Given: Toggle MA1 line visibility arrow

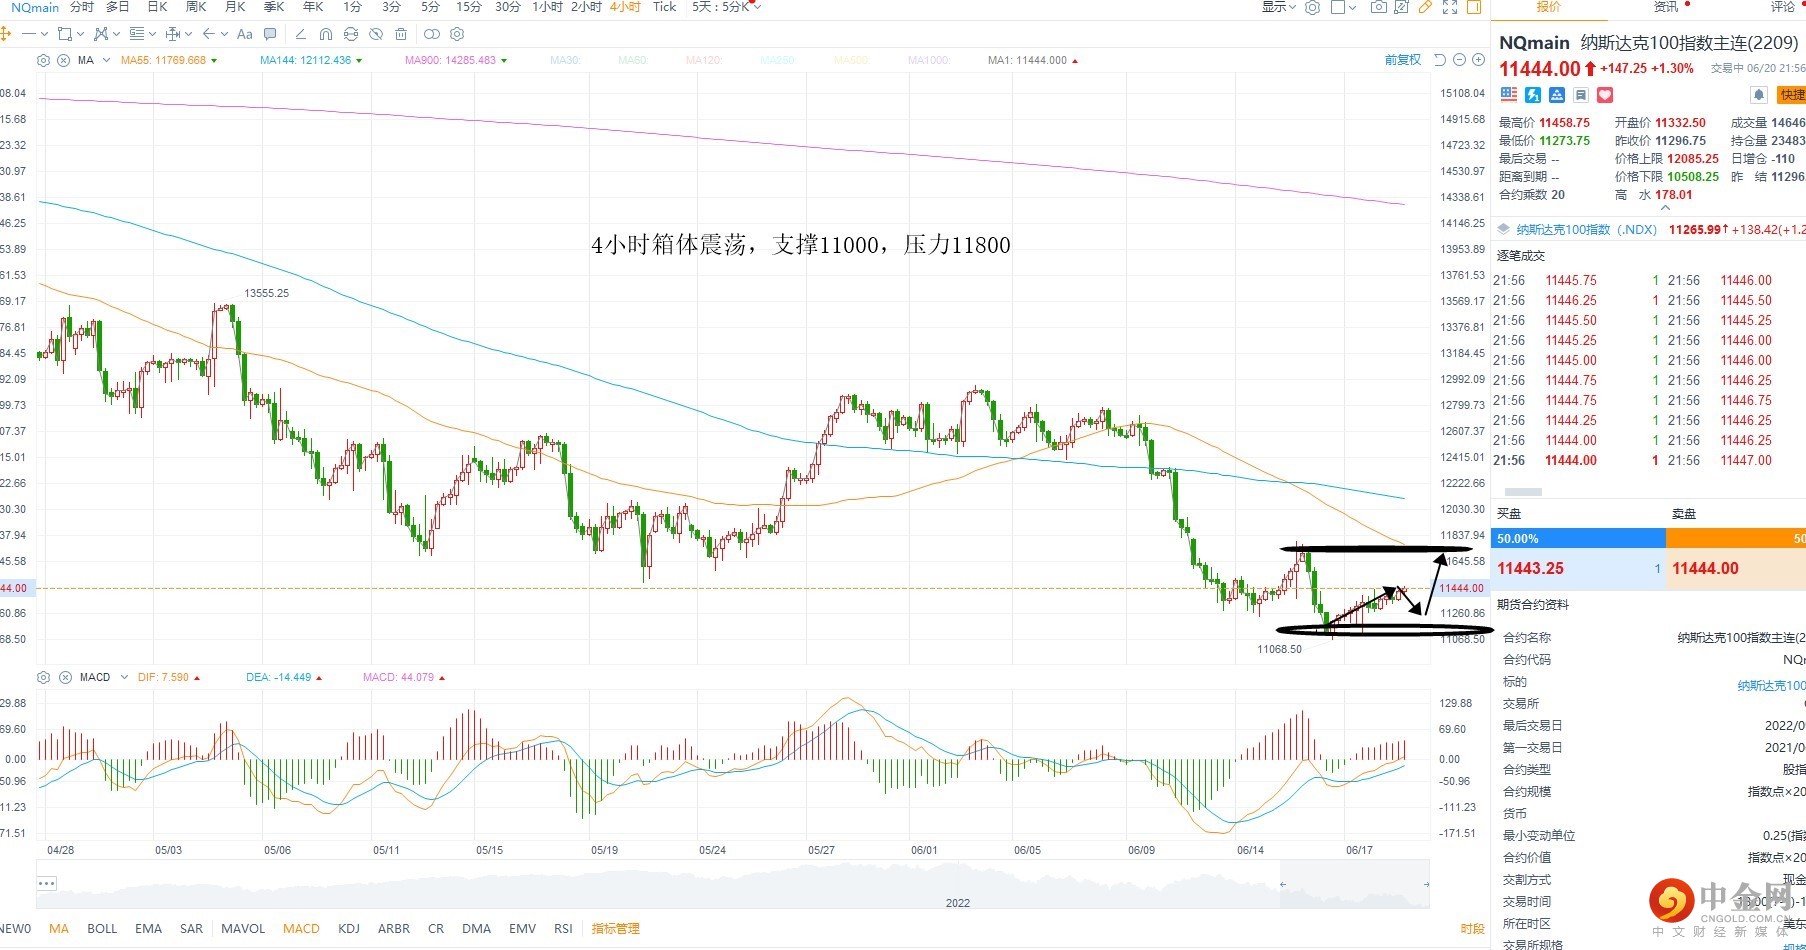Looking at the screenshot, I should [x=1075, y=61].
